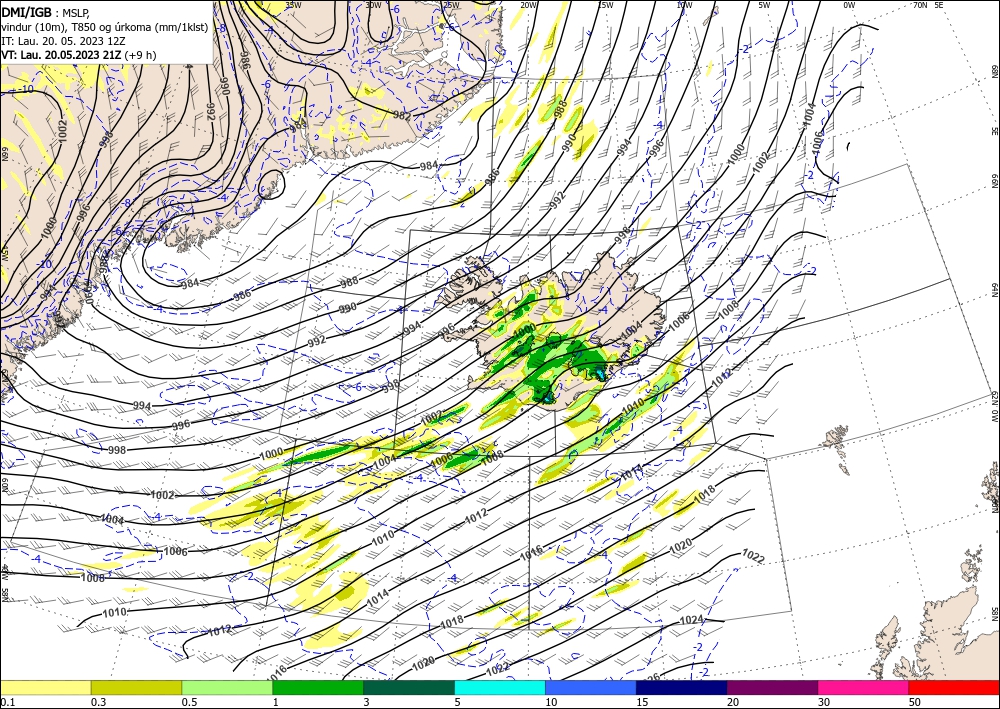The image size is (1000, 709).
Task: Click the legend value '0.1'
Action: click(x=6, y=702)
